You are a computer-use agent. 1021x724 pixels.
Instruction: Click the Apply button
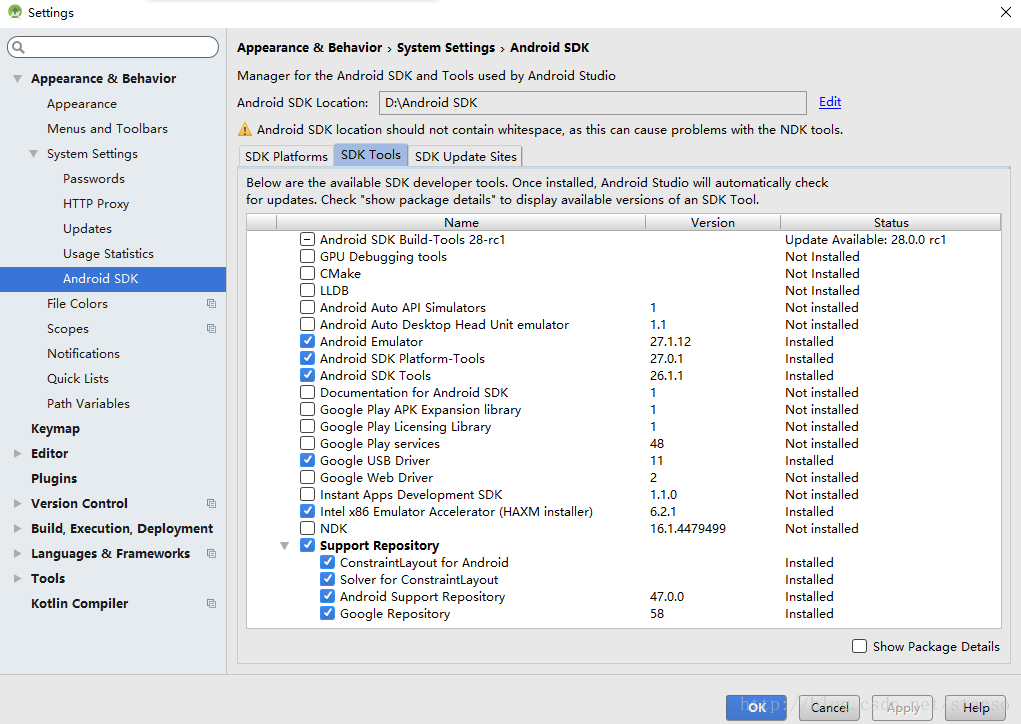pyautogui.click(x=902, y=708)
